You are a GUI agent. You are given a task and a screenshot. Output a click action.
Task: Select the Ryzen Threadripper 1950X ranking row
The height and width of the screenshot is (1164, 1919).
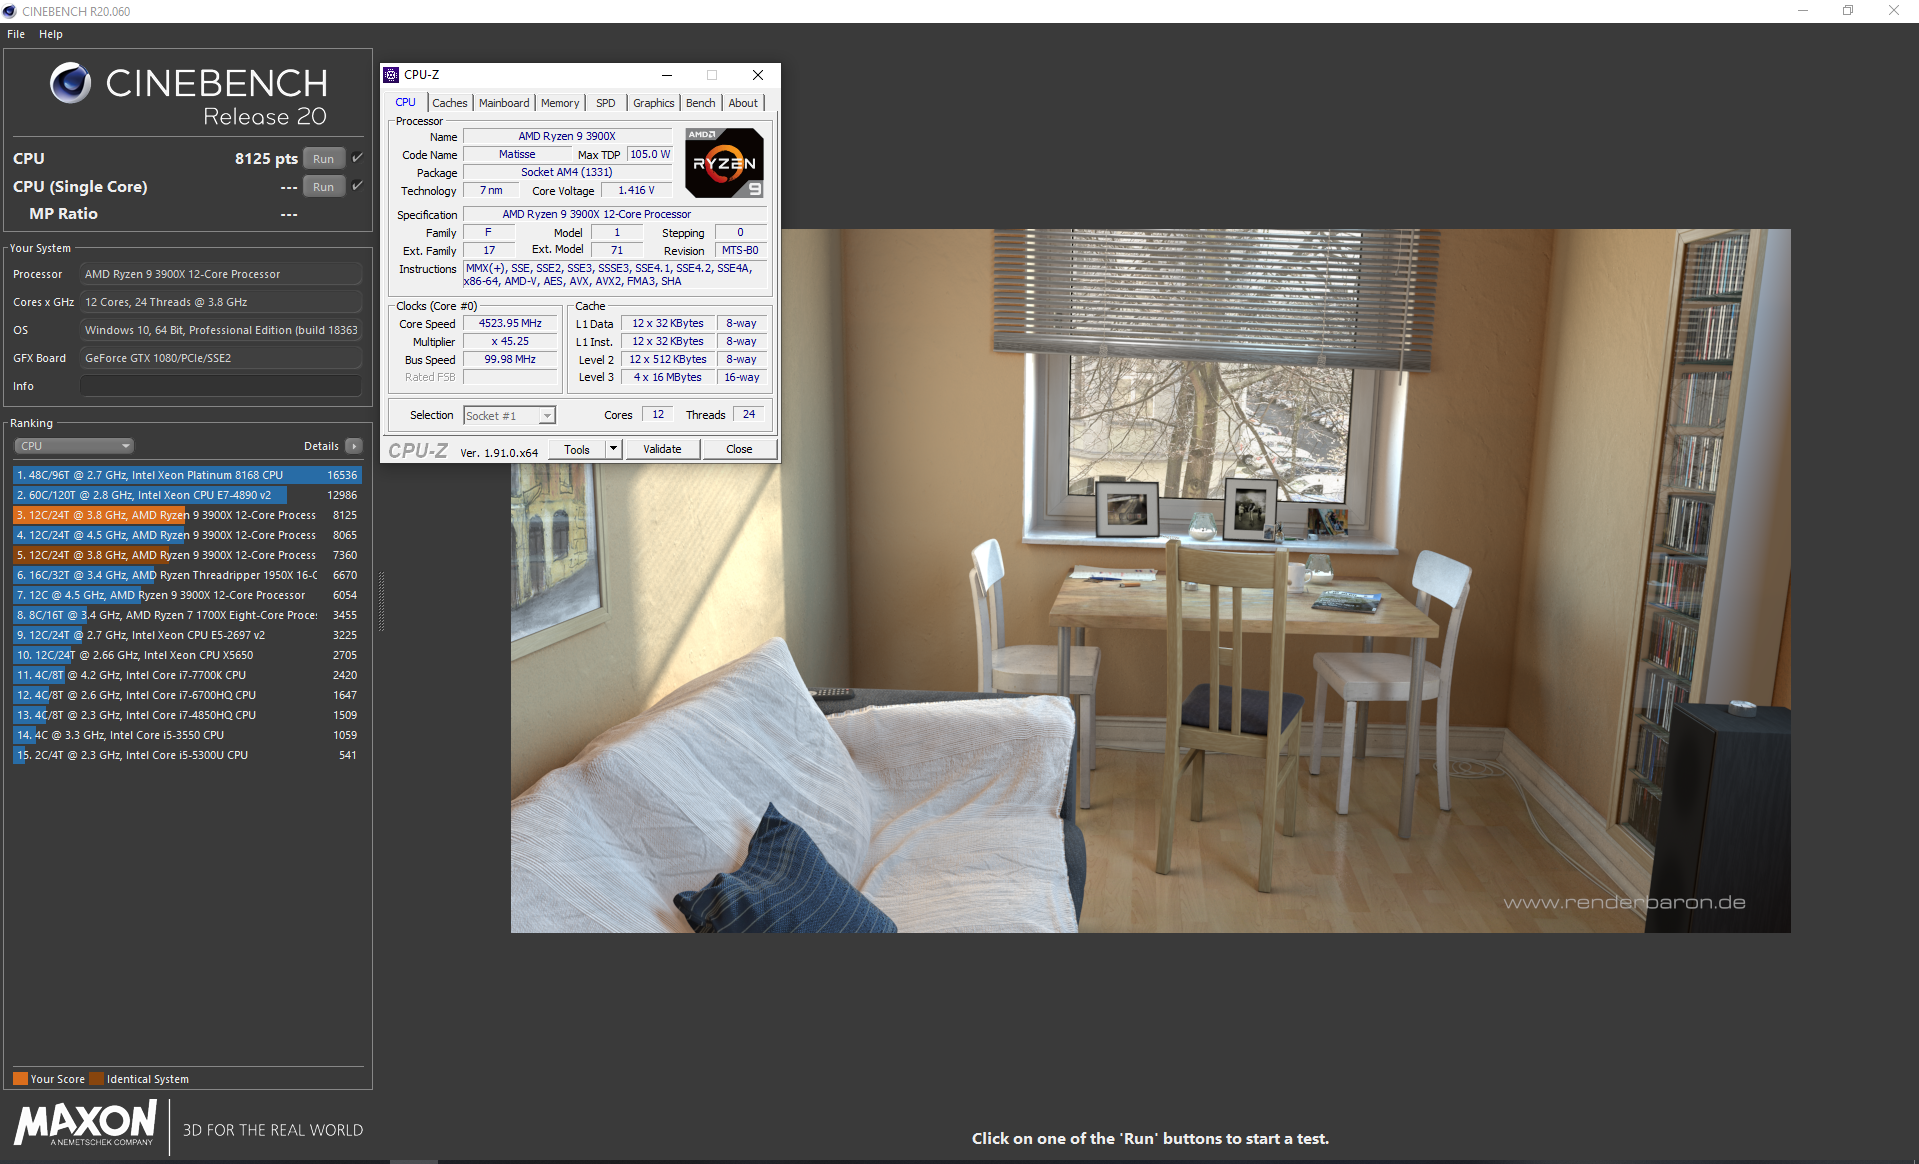(x=187, y=575)
